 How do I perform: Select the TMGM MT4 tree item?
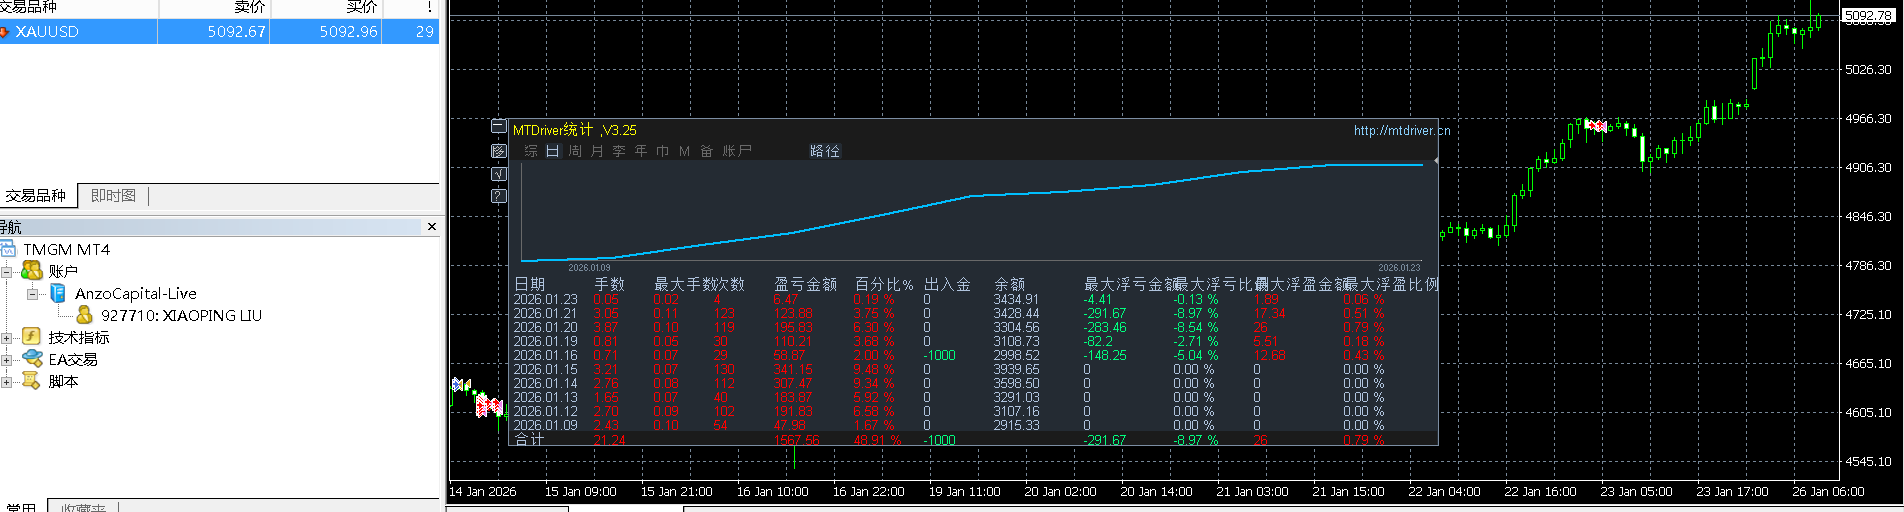(67, 249)
